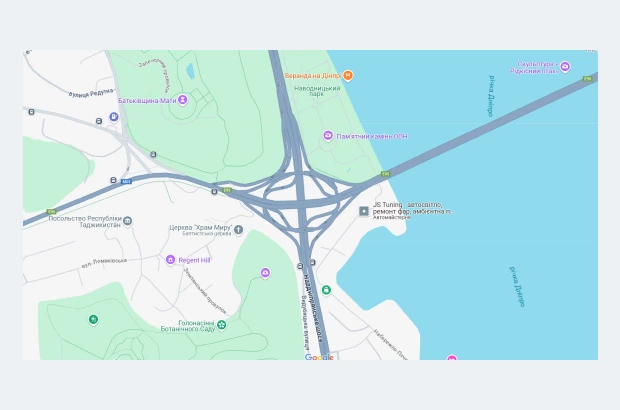Viewport: 620px width, 410px height.
Task: Open the Посольство Республіки Таджикистан marker
Action: pos(127,221)
